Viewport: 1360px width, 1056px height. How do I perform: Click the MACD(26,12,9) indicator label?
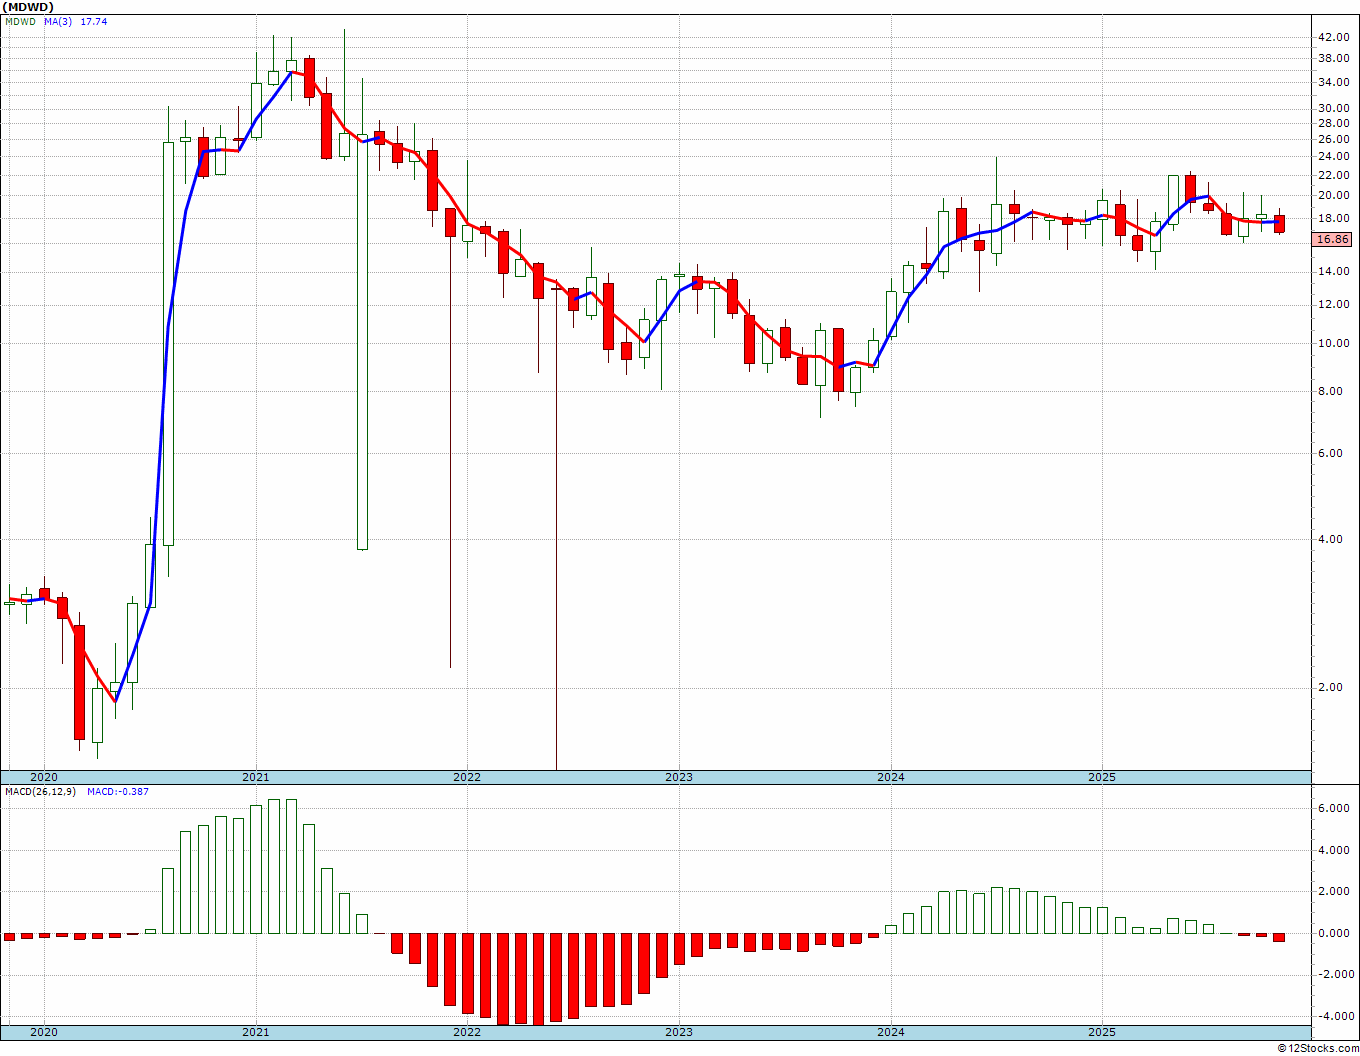click(x=40, y=792)
